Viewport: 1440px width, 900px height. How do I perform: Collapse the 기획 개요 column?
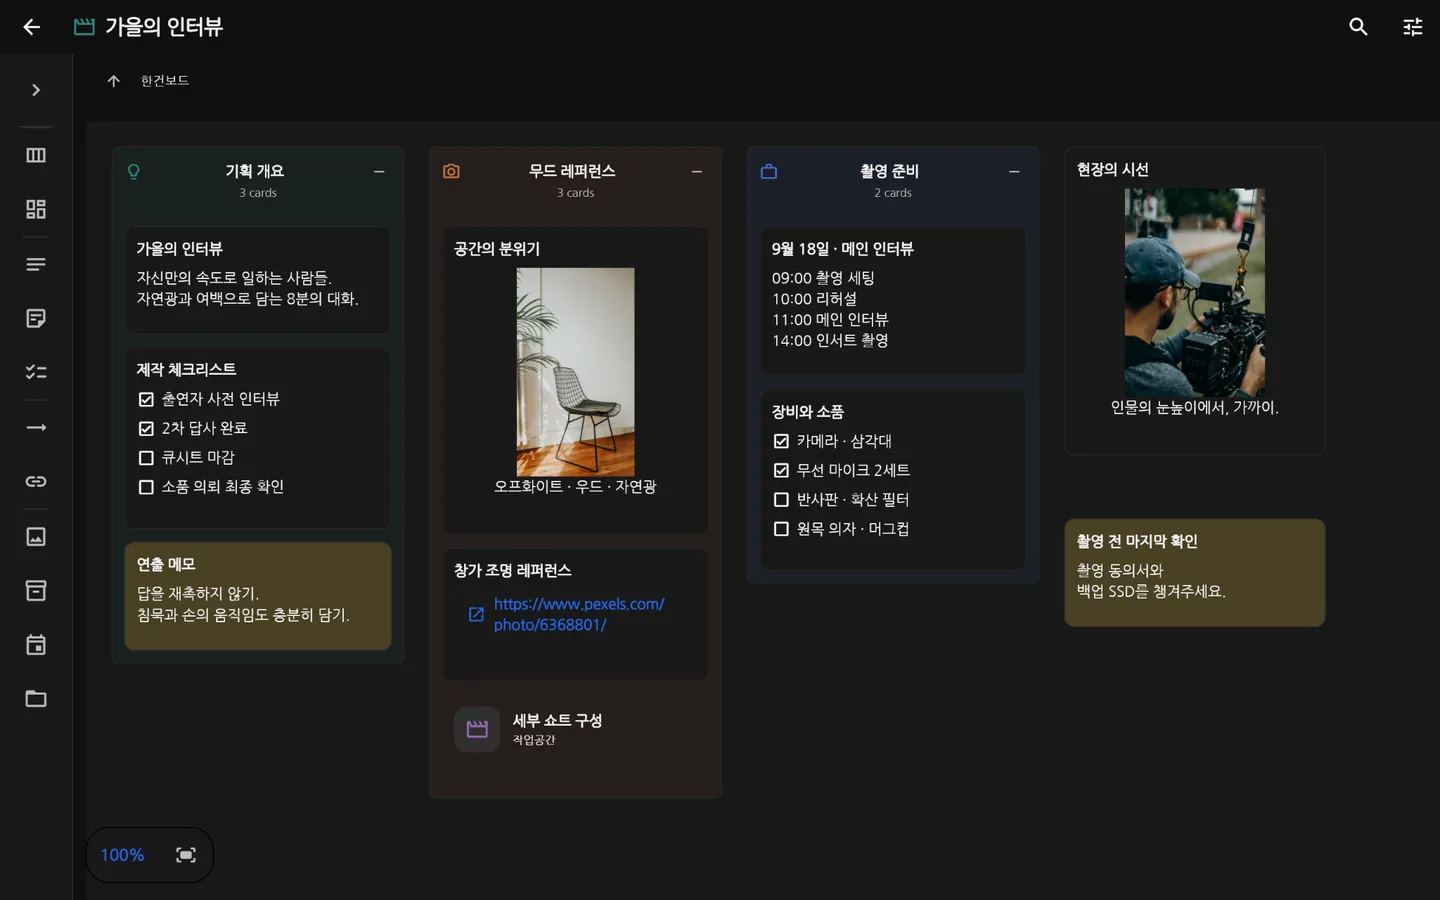coord(379,172)
